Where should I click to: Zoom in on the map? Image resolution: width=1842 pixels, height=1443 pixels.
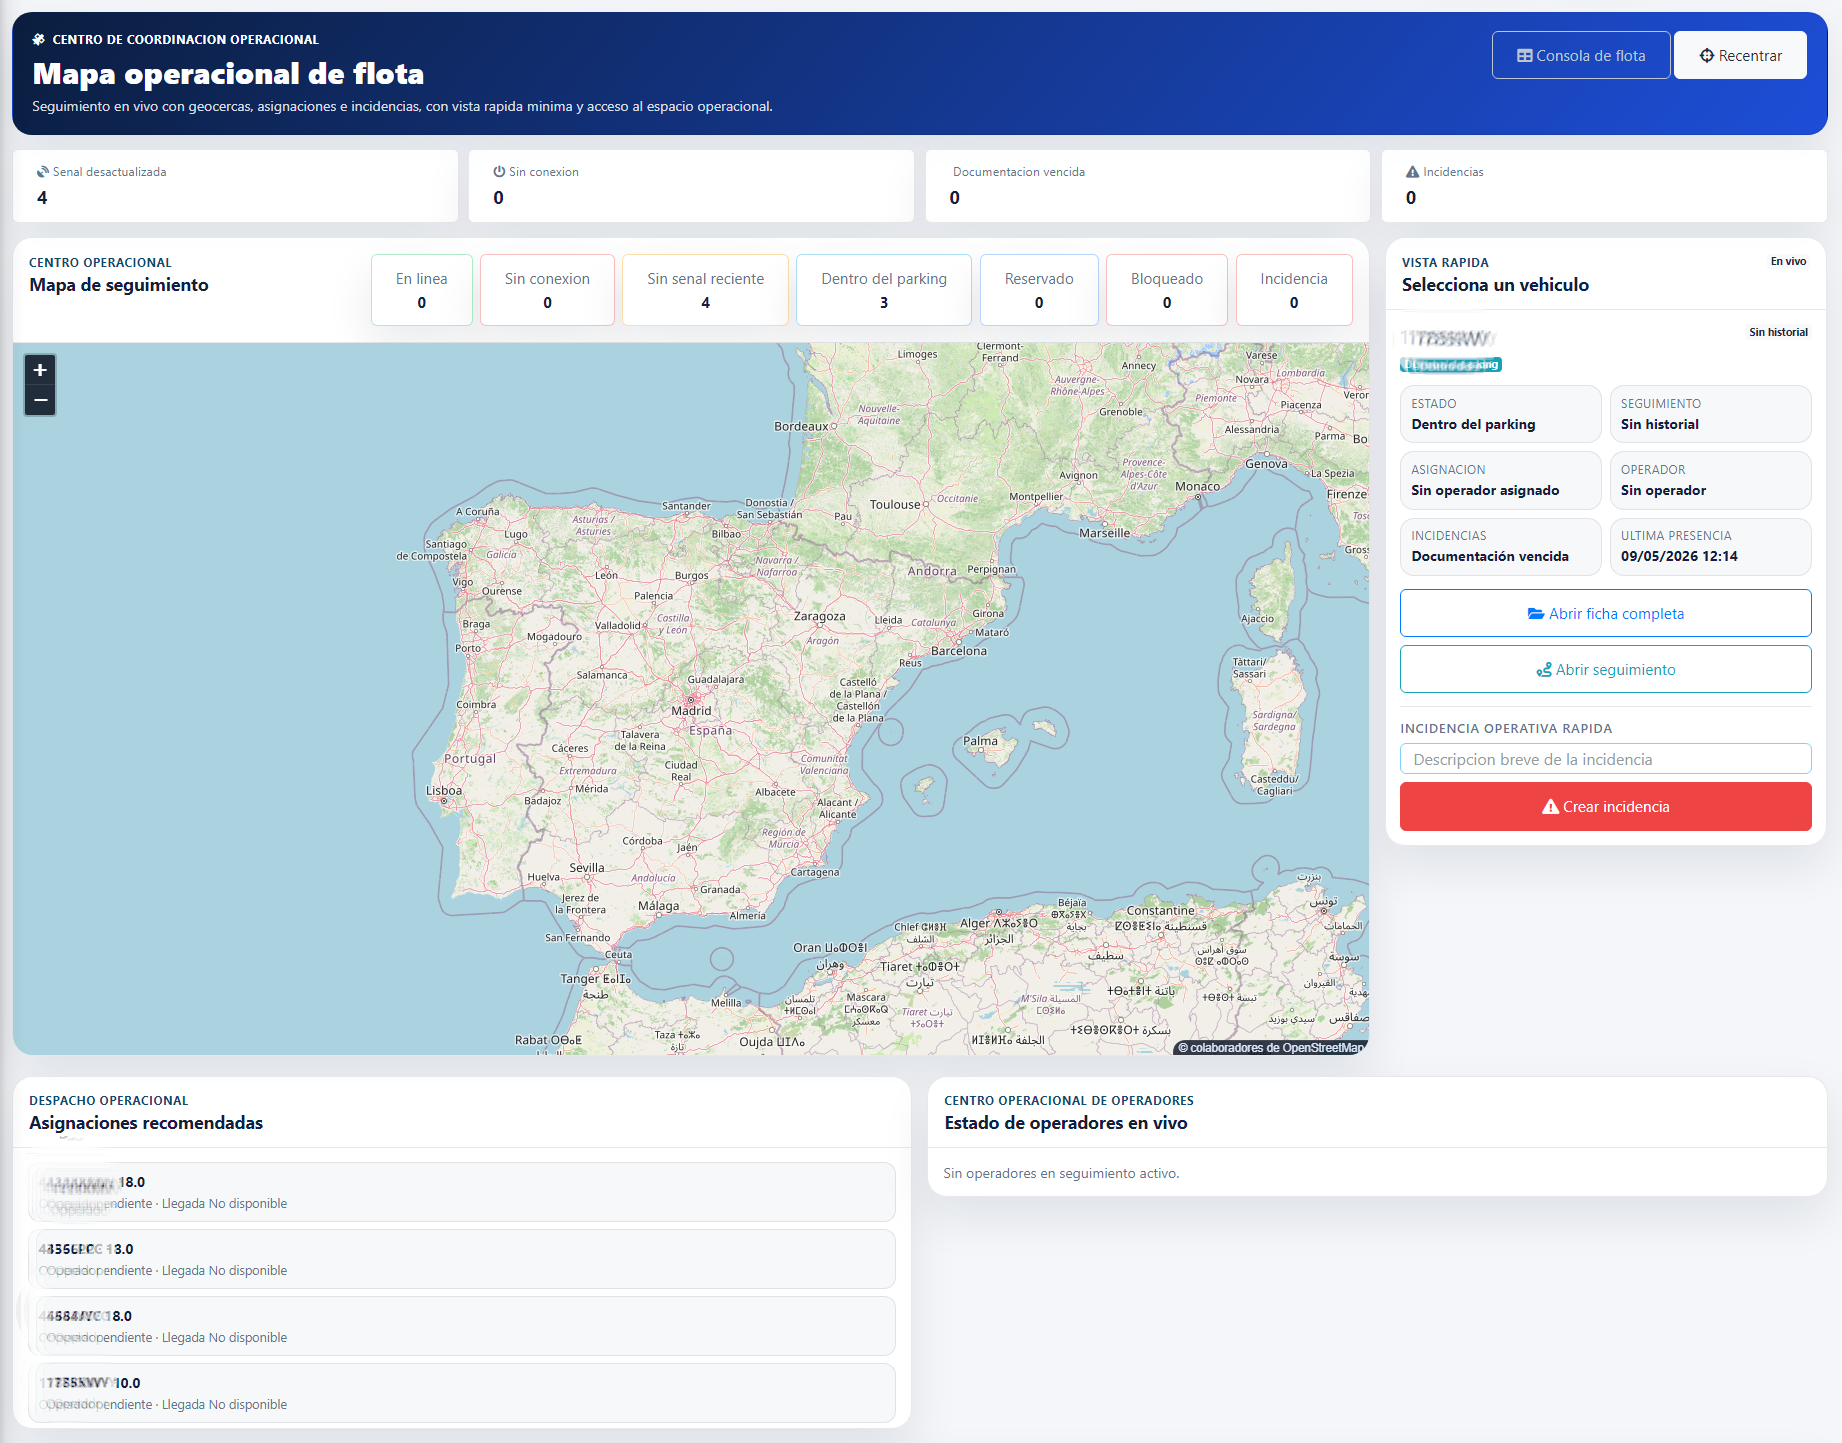click(40, 370)
